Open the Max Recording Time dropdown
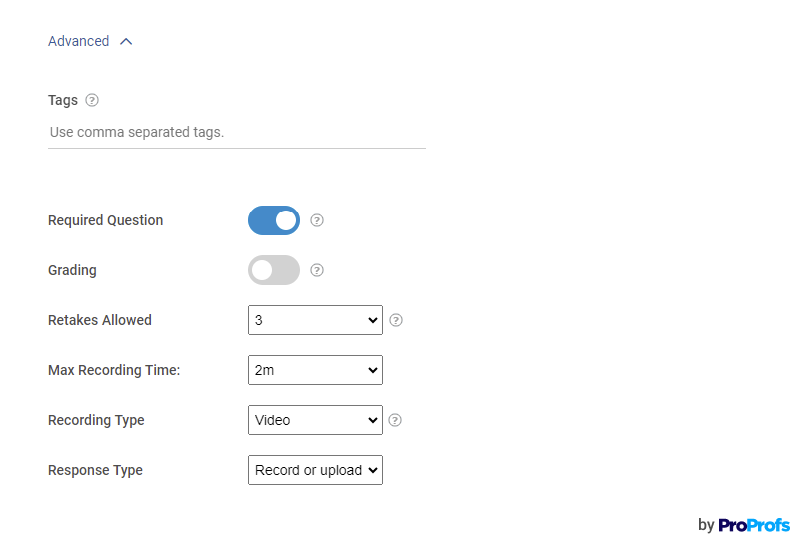 click(315, 370)
